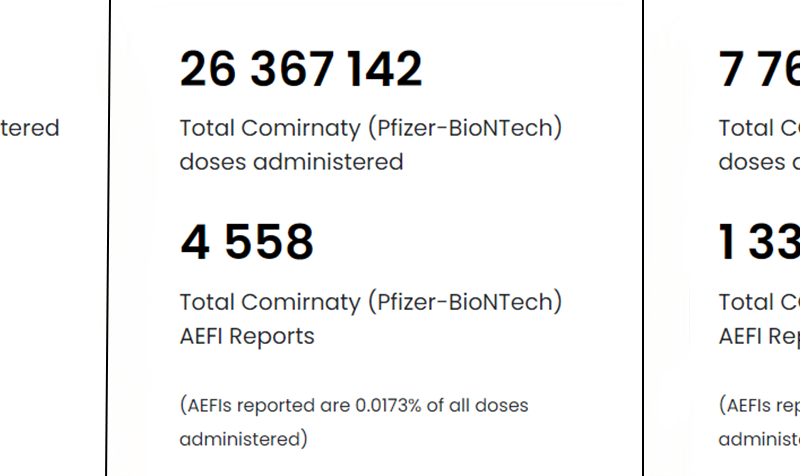Click the 4 558 AEFI reports figure
800x476 pixels.
(x=247, y=243)
